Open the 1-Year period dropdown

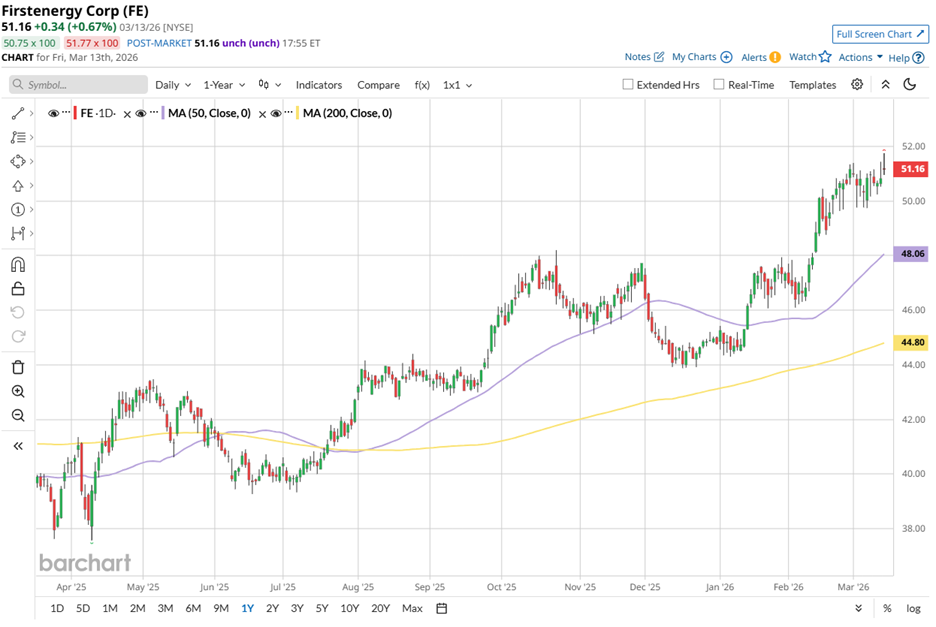pyautogui.click(x=224, y=85)
